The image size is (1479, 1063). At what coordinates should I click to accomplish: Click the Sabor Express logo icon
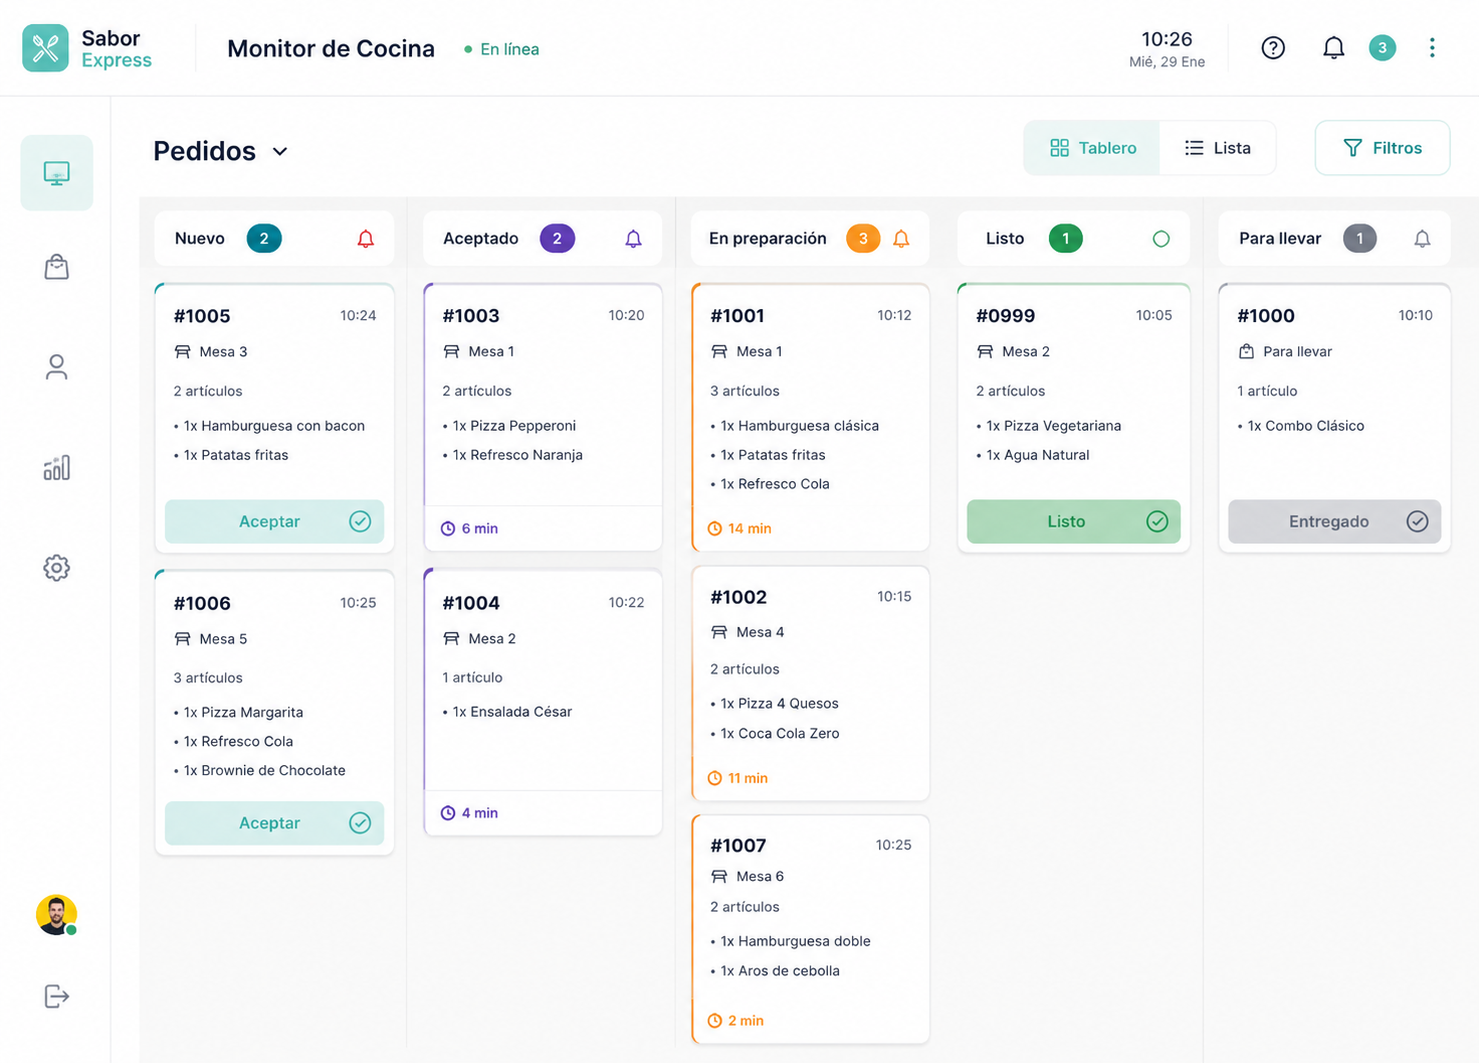click(46, 48)
